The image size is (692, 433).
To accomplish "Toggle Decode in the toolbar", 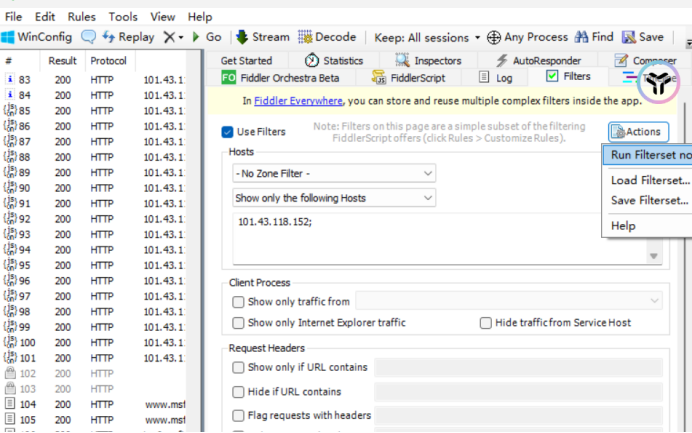I will click(327, 37).
